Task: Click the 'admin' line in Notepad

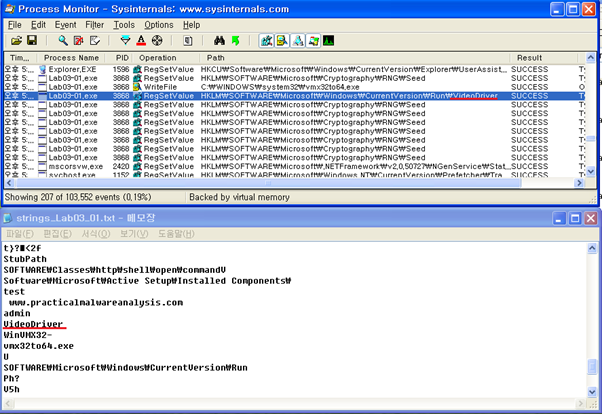Action: (17, 313)
